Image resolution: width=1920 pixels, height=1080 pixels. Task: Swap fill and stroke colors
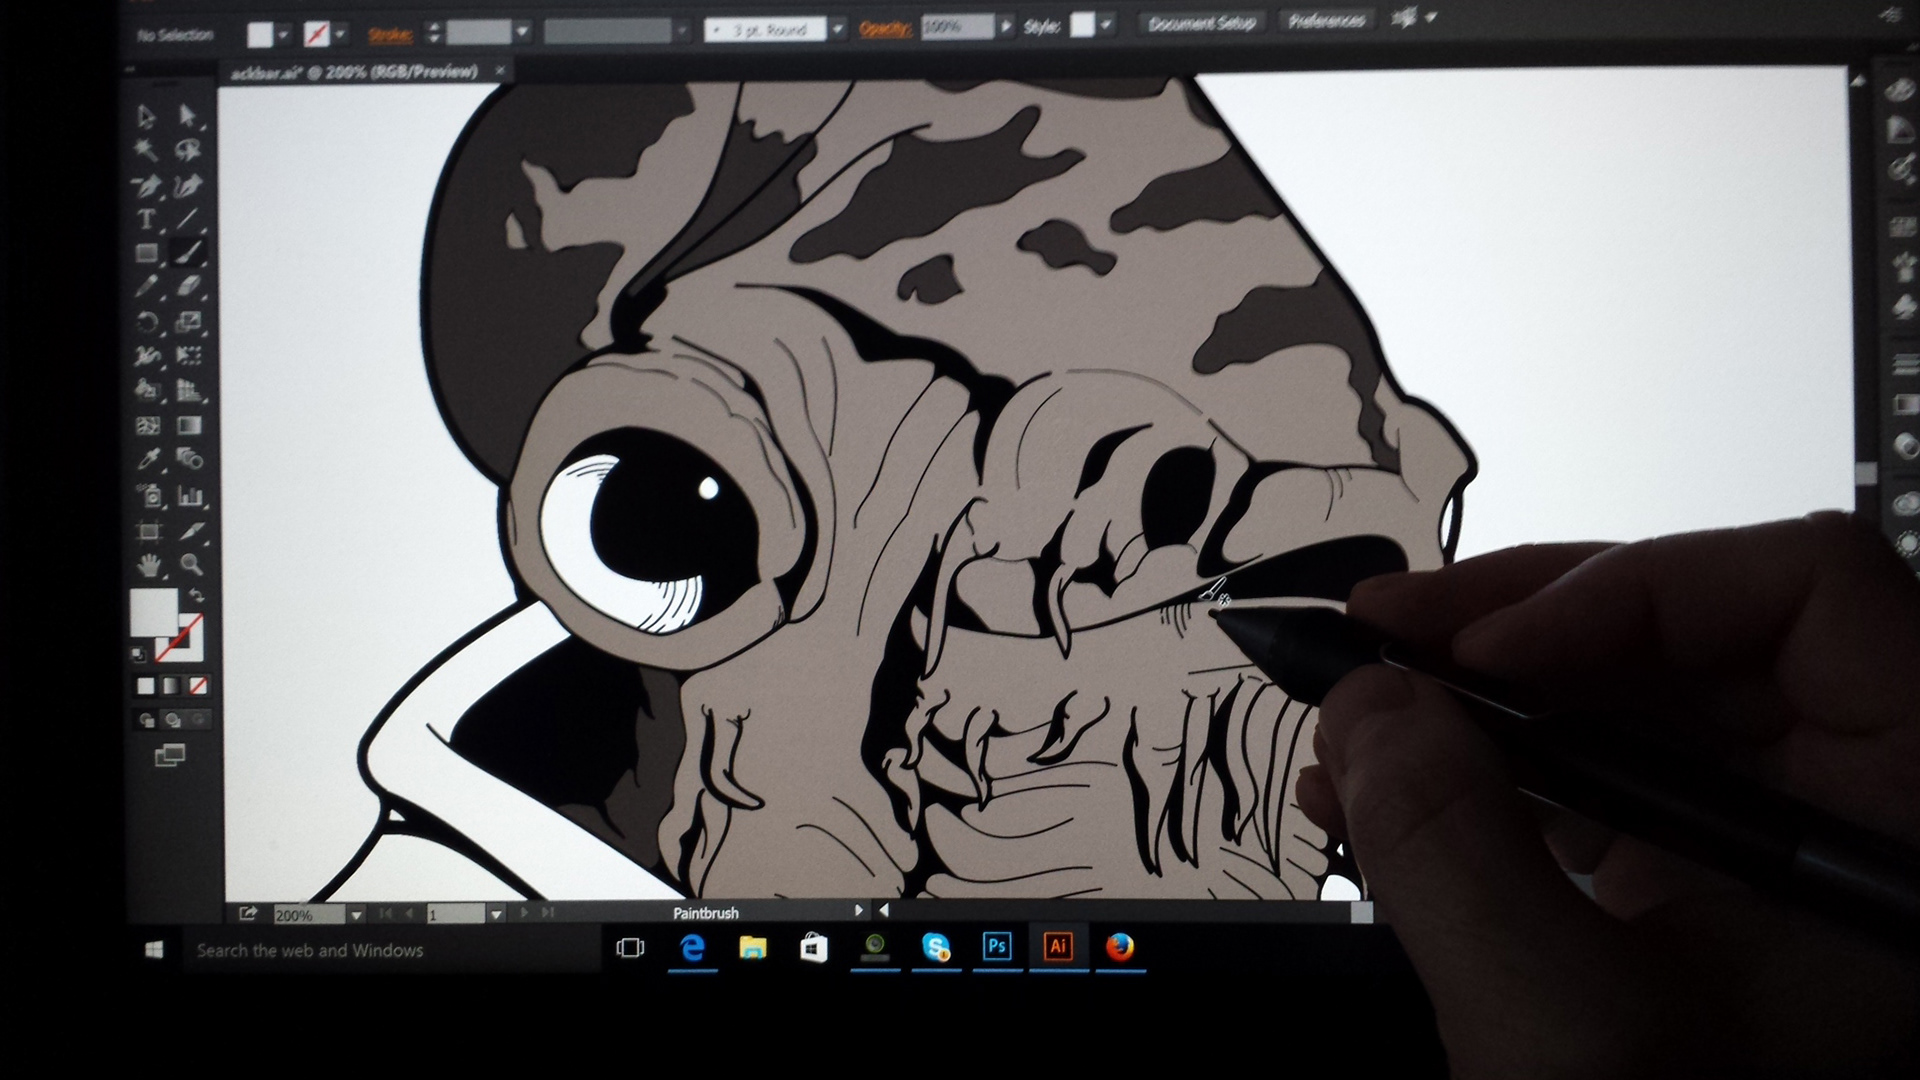[197, 595]
